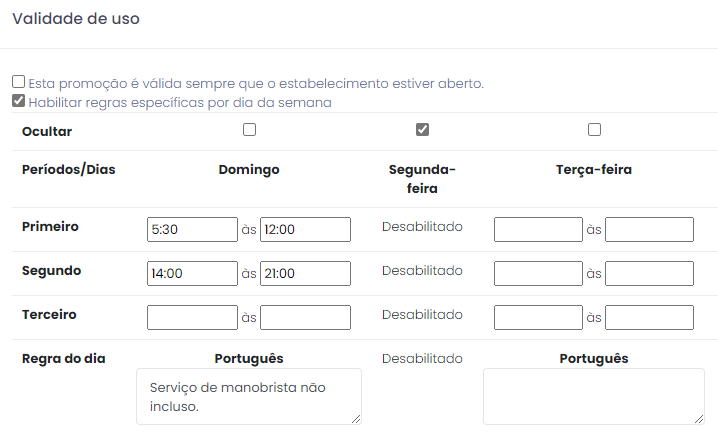Focus Terça-feira Terceiro end time field
The height and width of the screenshot is (447, 718).
(x=649, y=317)
